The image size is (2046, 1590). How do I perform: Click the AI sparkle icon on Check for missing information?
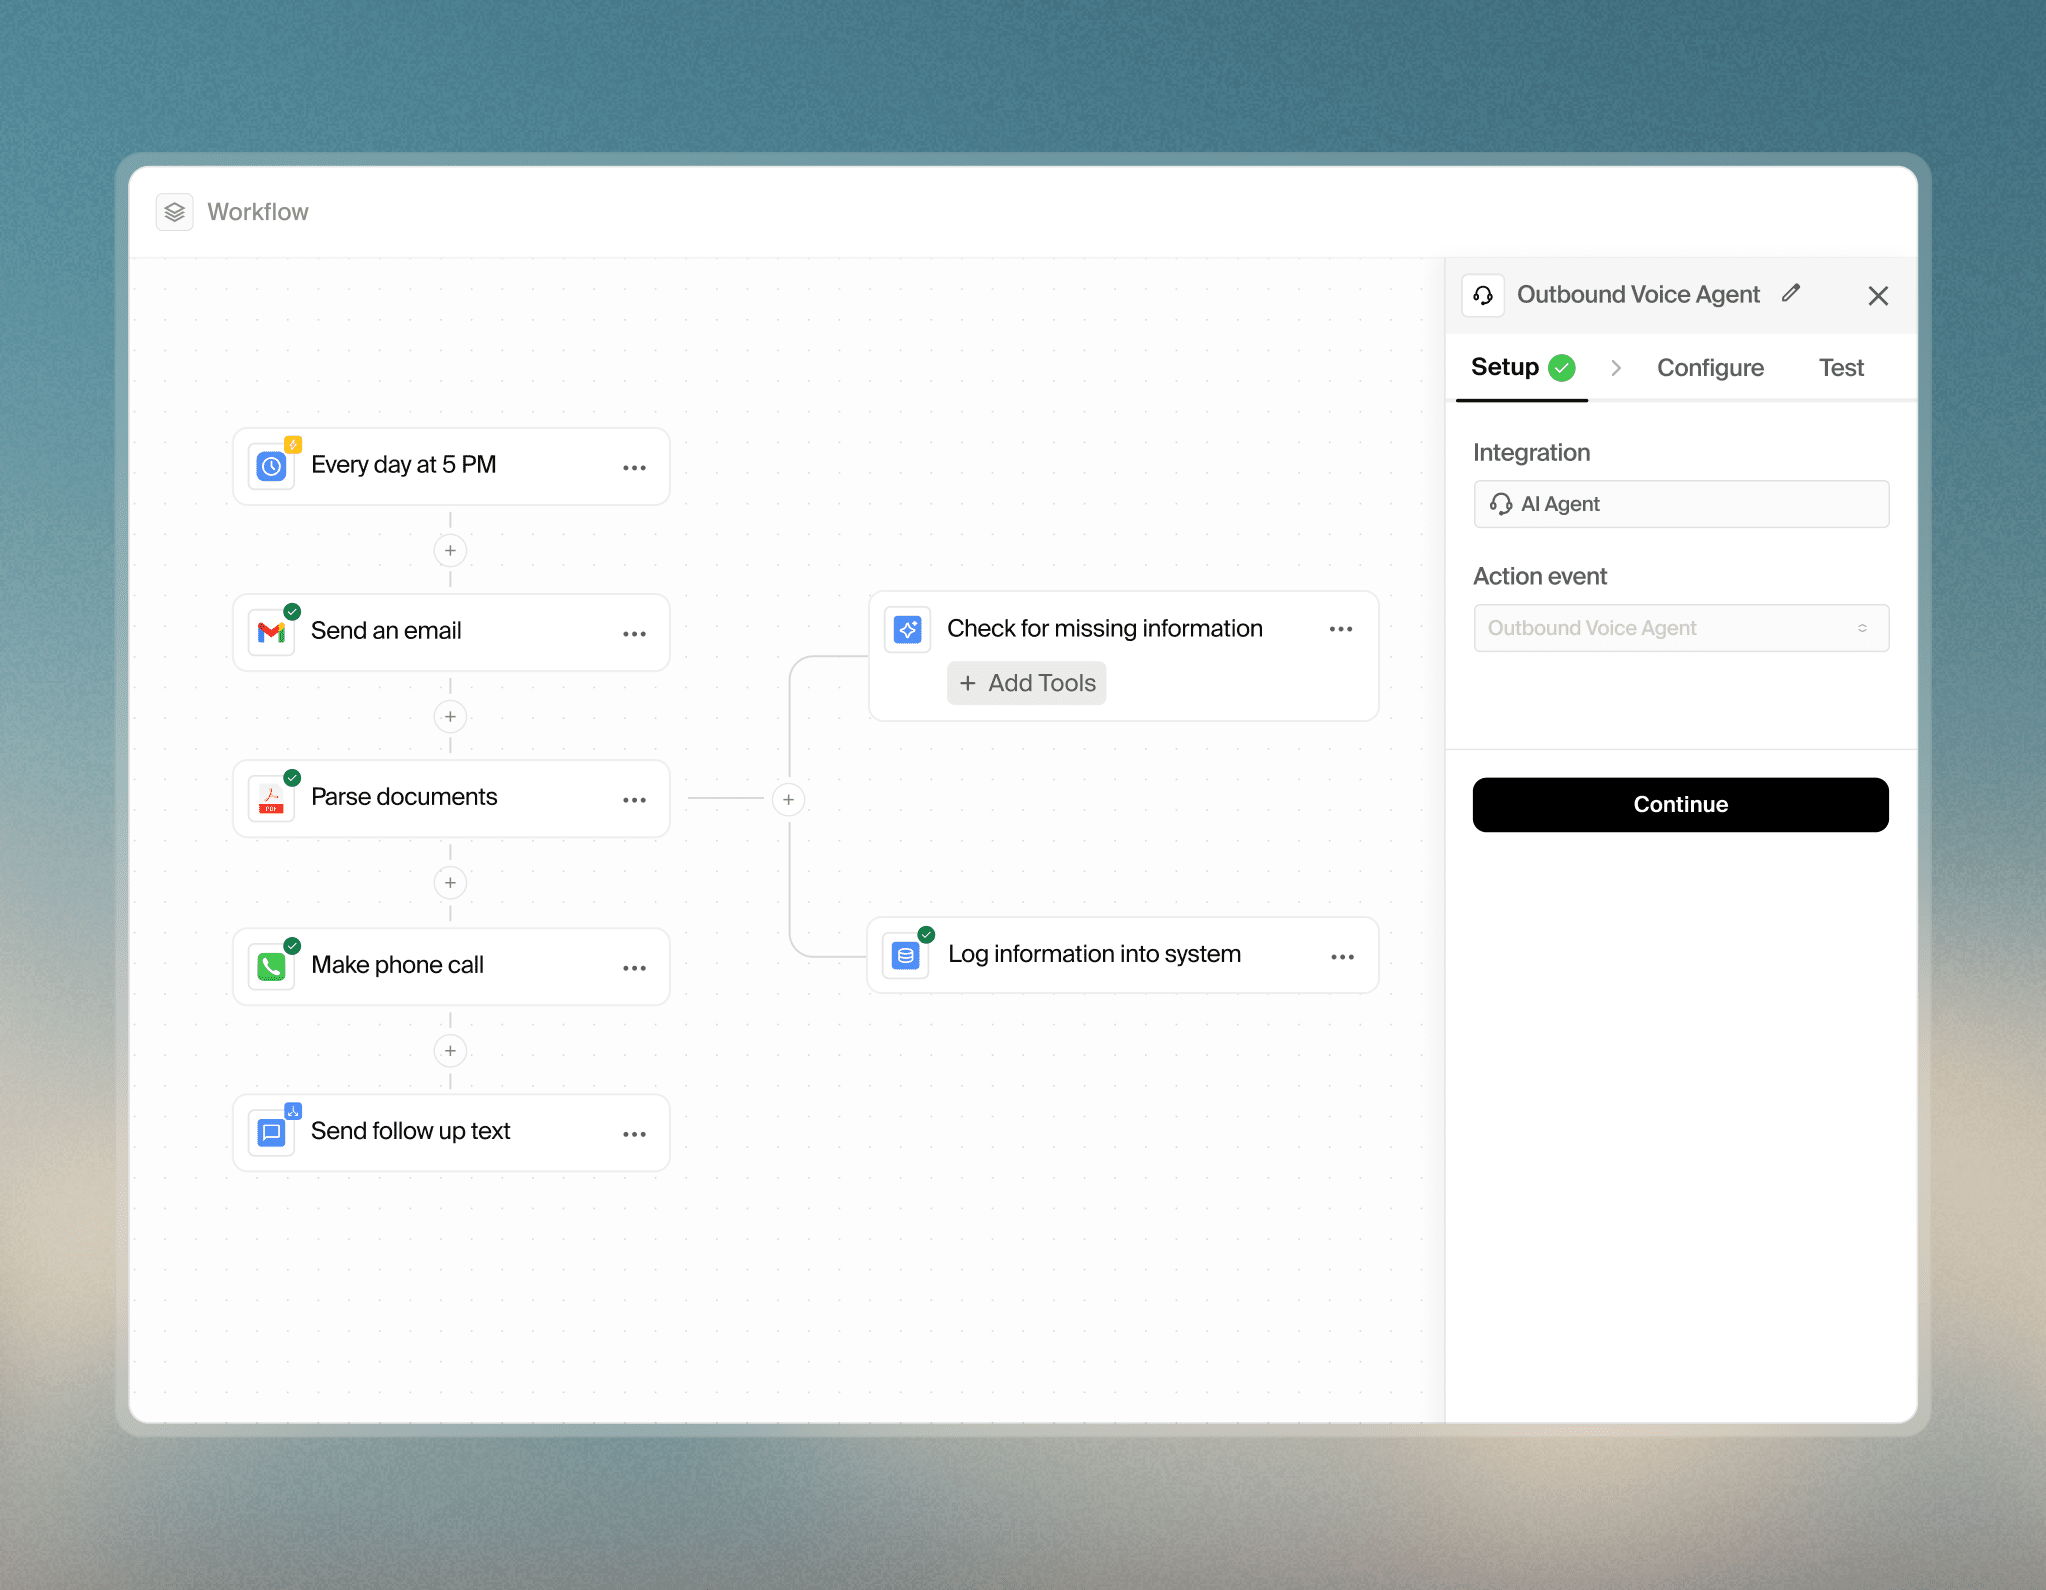coord(907,629)
